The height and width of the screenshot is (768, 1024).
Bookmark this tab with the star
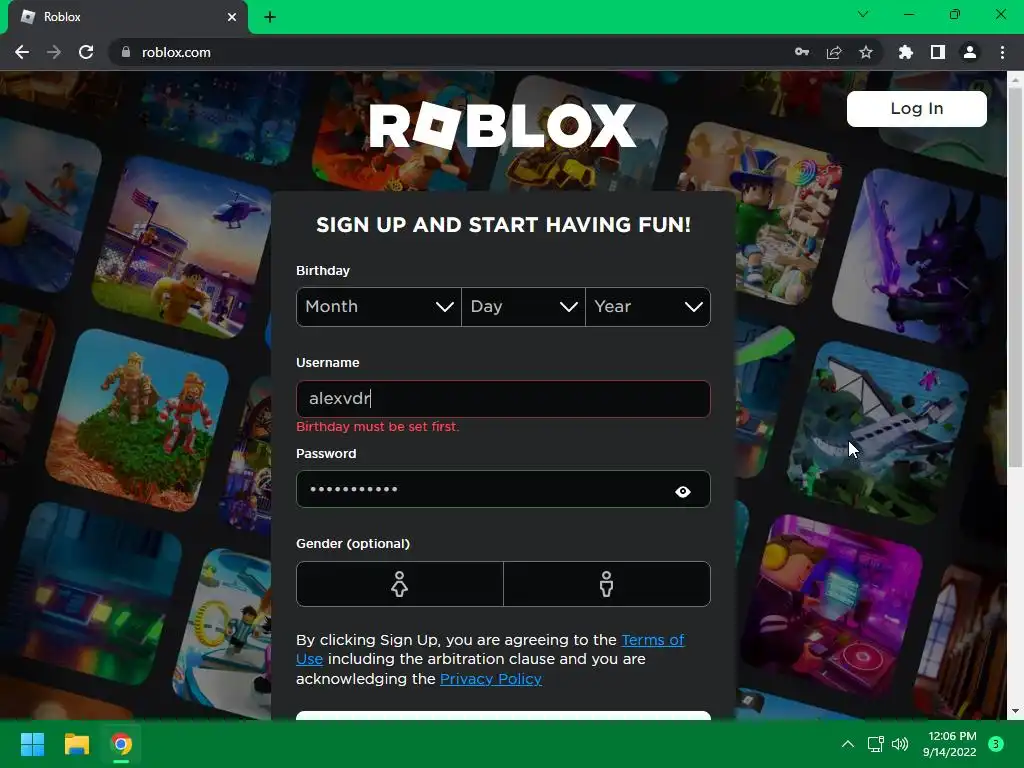(x=866, y=52)
